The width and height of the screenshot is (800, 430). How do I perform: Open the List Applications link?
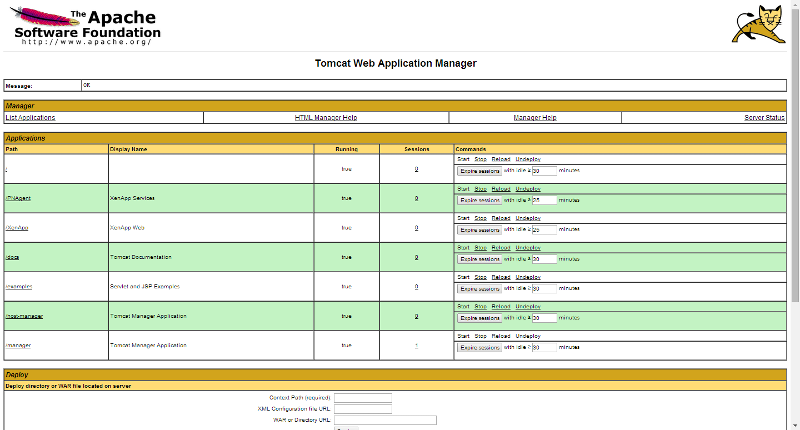click(x=30, y=117)
